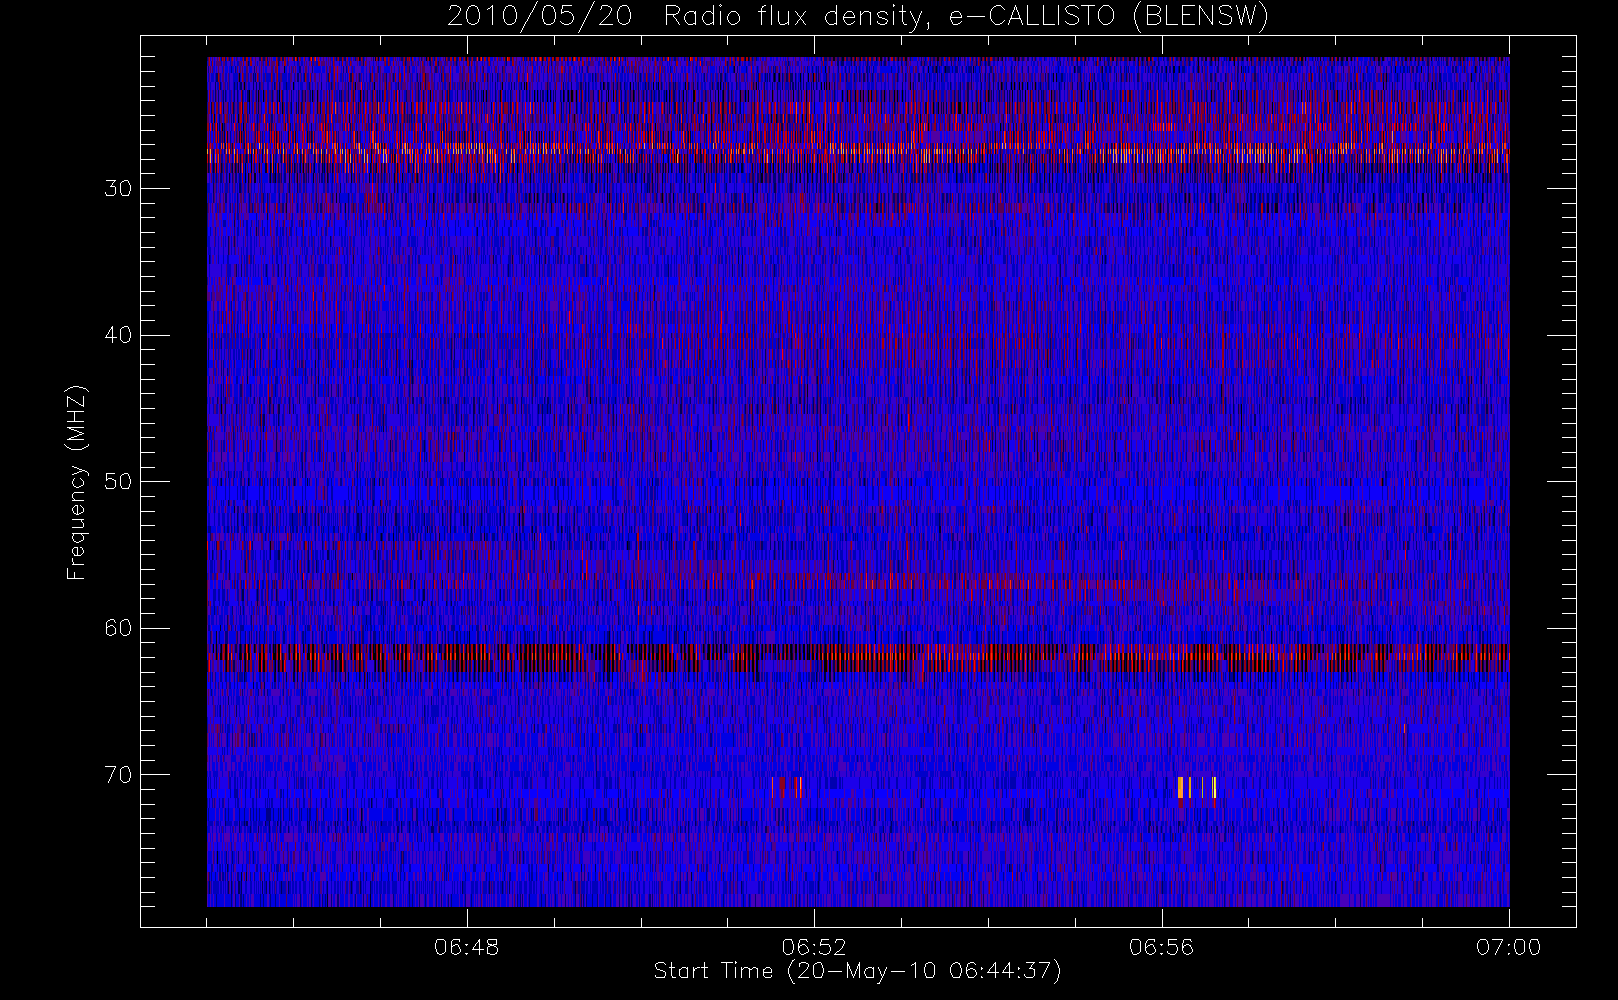Click the 60 frequency tick label
Image resolution: width=1618 pixels, height=1000 pixels.
pos(118,628)
